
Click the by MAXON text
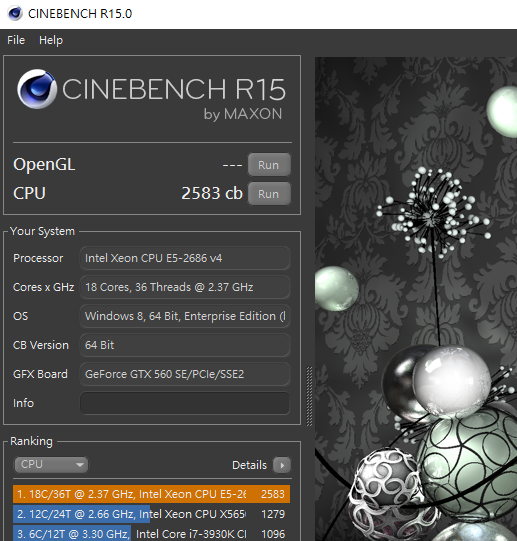(243, 114)
